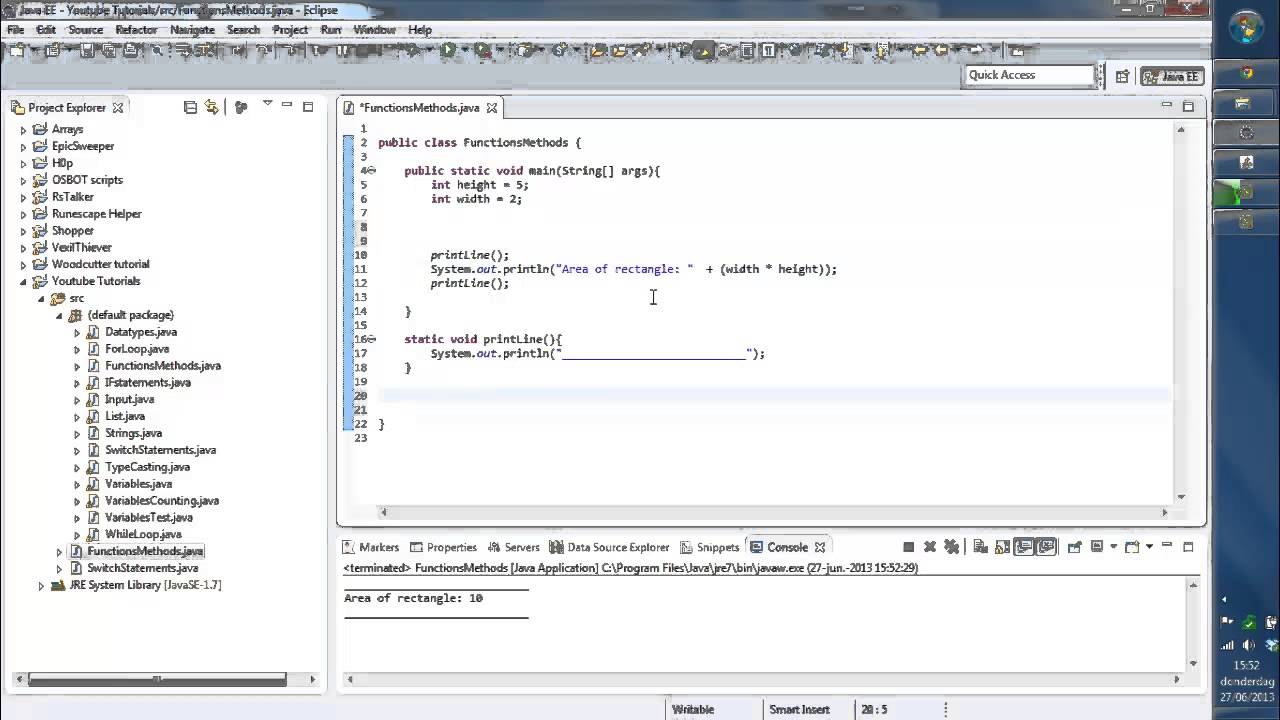Select SwitchStatements.java under default package
The height and width of the screenshot is (720, 1280).
click(x=160, y=450)
